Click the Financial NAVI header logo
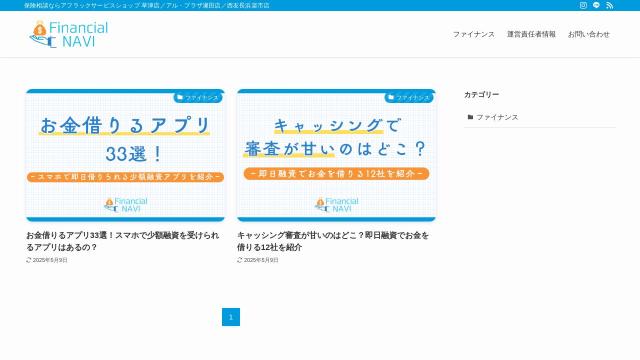This screenshot has height=360, width=640. (69, 34)
